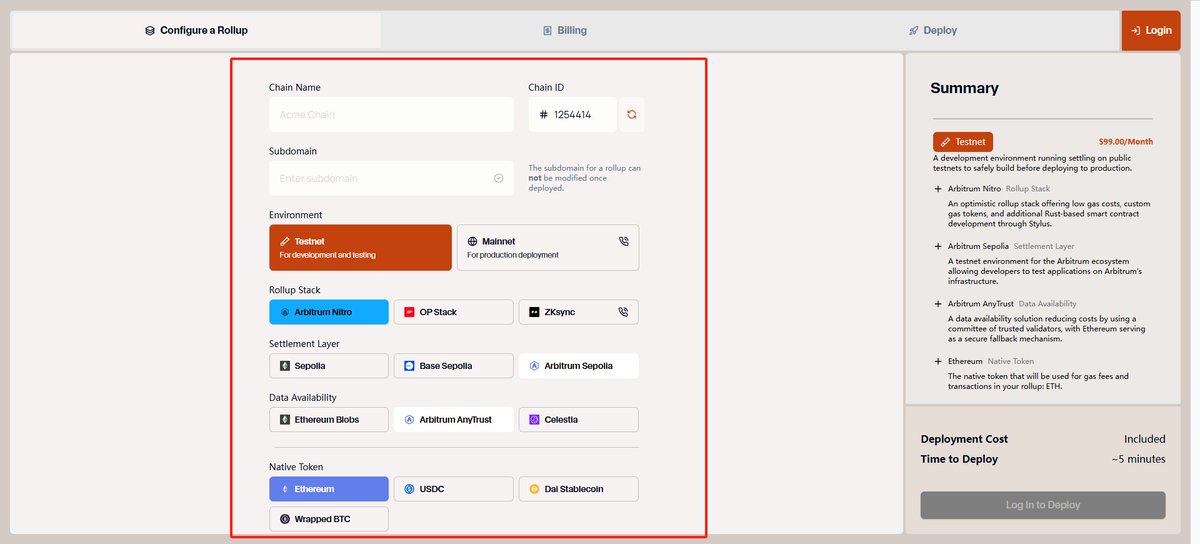This screenshot has height=544, width=1200.
Task: Set Dai Stablecoin as native token
Action: [x=578, y=489]
